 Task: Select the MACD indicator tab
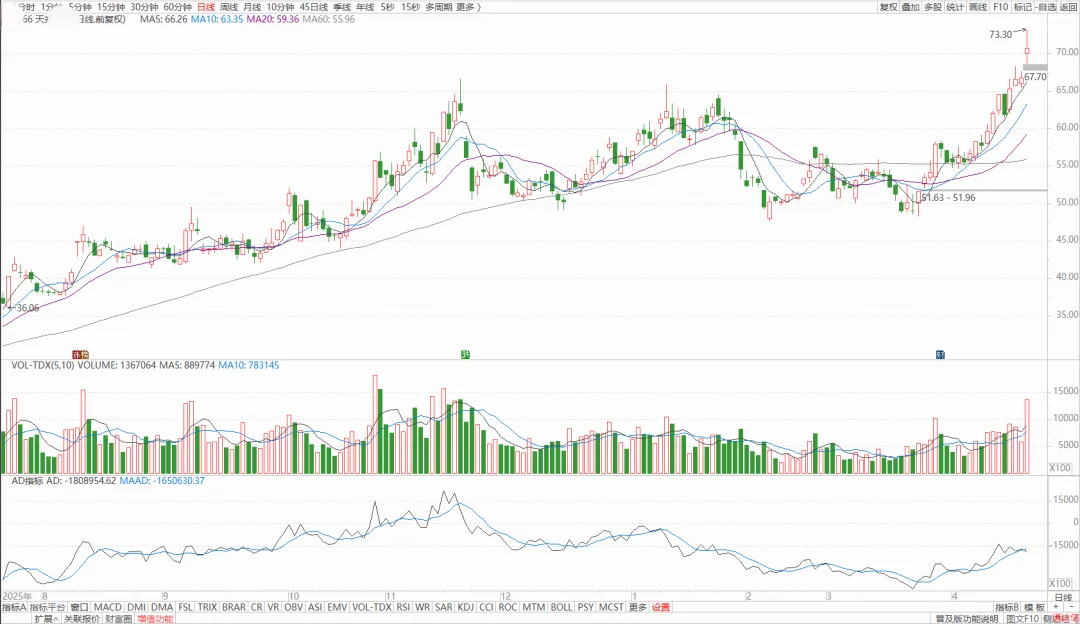[107, 607]
